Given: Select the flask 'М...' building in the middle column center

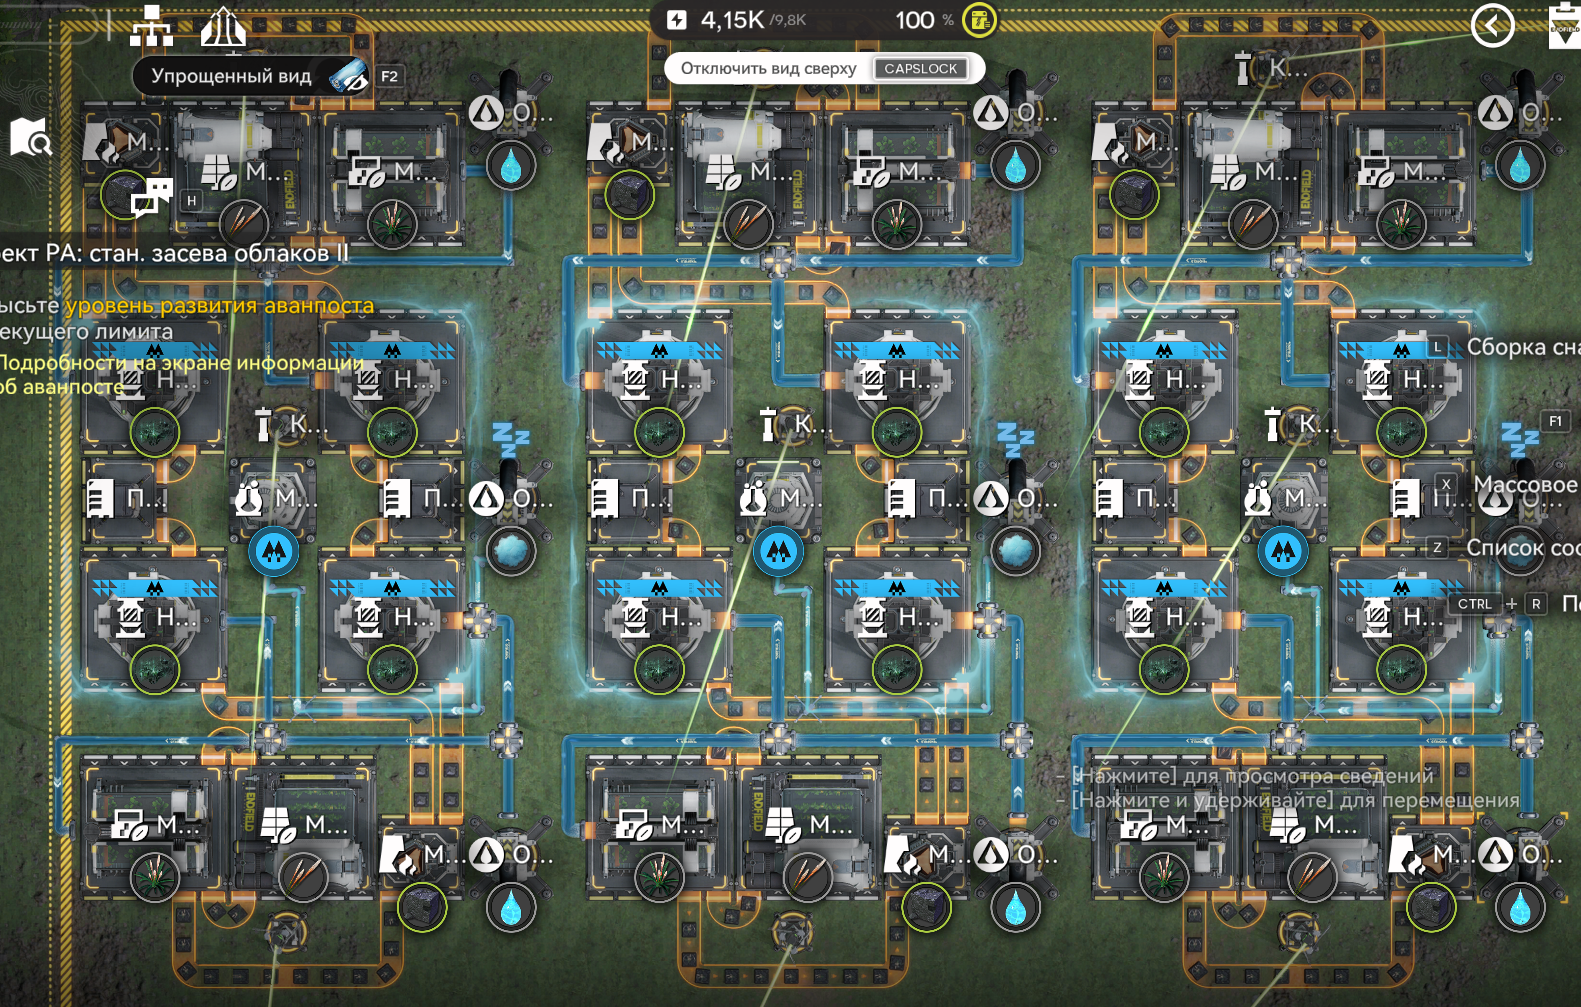Looking at the screenshot, I should point(781,497).
